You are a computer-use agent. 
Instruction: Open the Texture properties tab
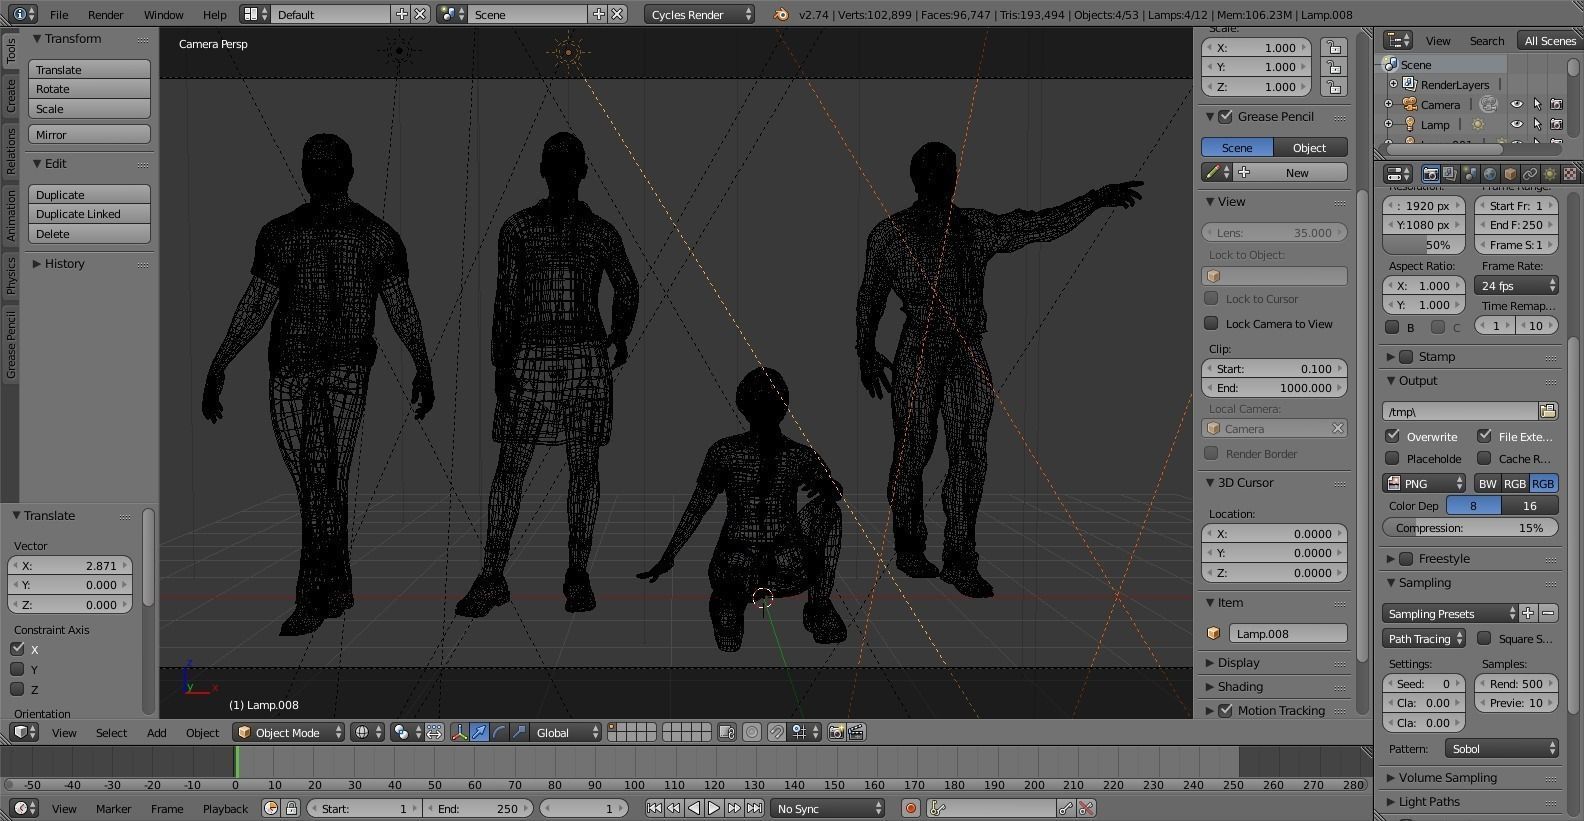[x=1570, y=173]
